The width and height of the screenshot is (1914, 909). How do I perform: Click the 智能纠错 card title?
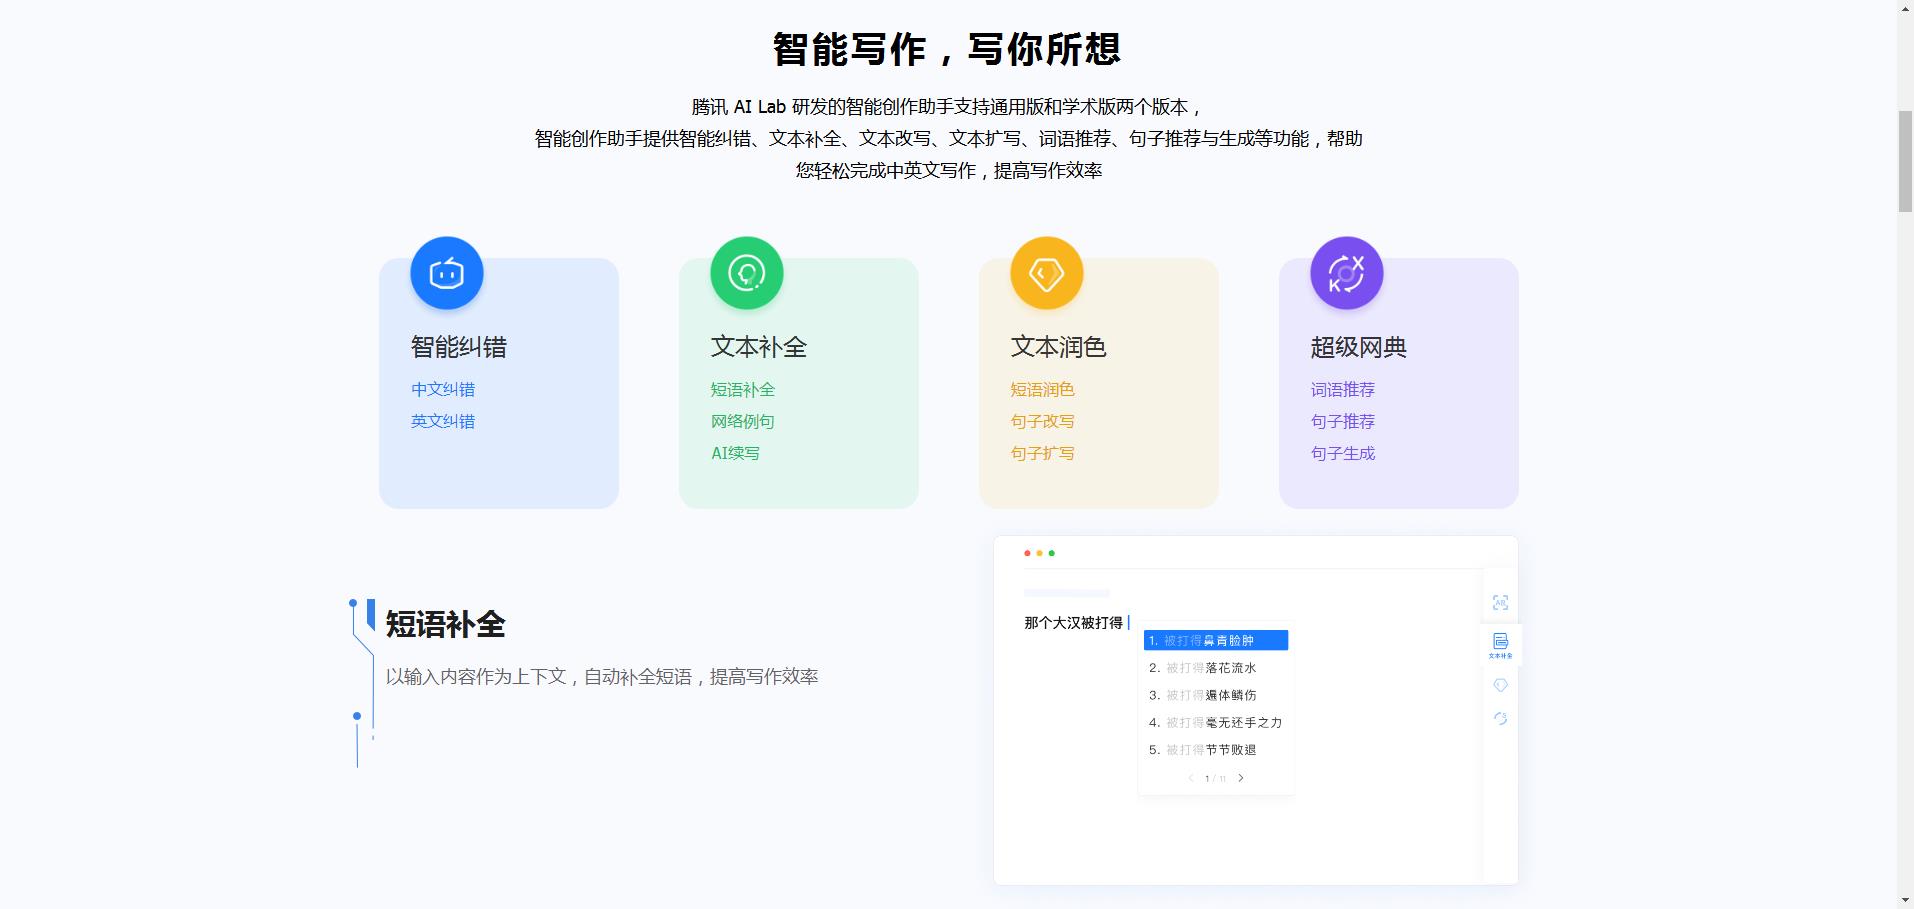(x=459, y=347)
